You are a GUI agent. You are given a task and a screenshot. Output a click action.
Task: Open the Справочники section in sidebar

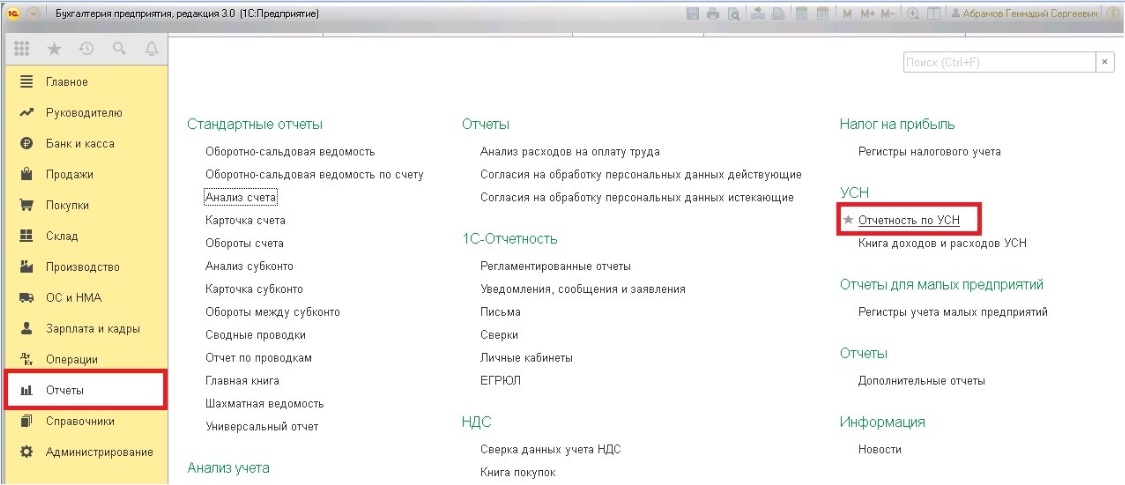coord(84,421)
